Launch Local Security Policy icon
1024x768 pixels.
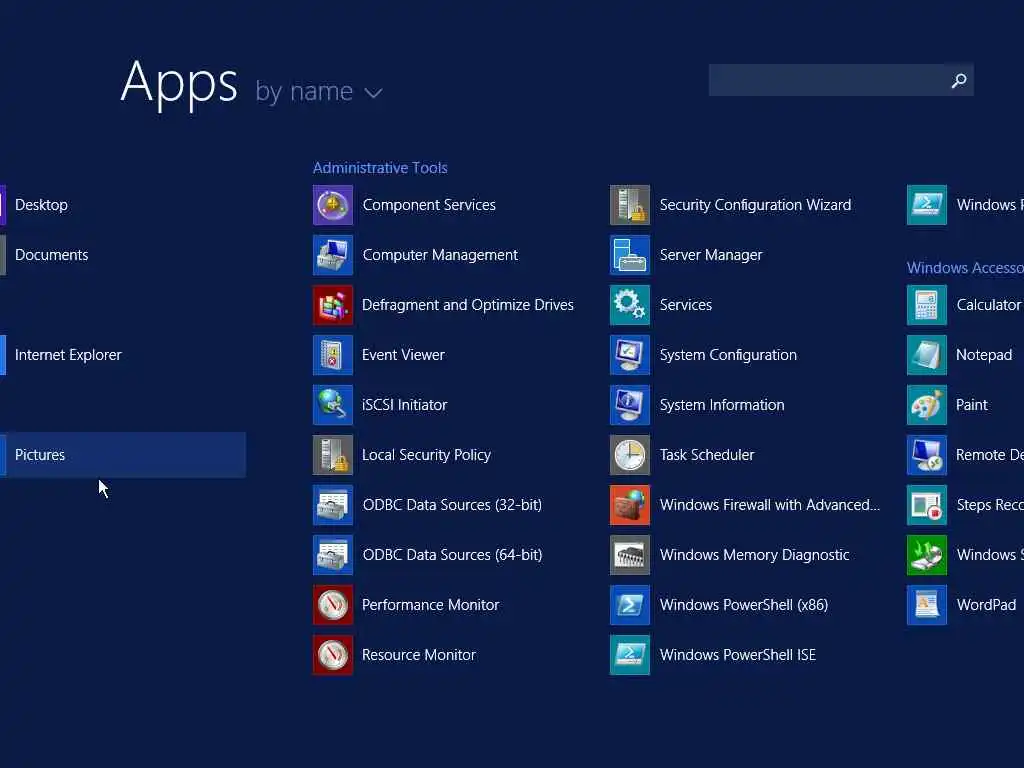(x=332, y=455)
